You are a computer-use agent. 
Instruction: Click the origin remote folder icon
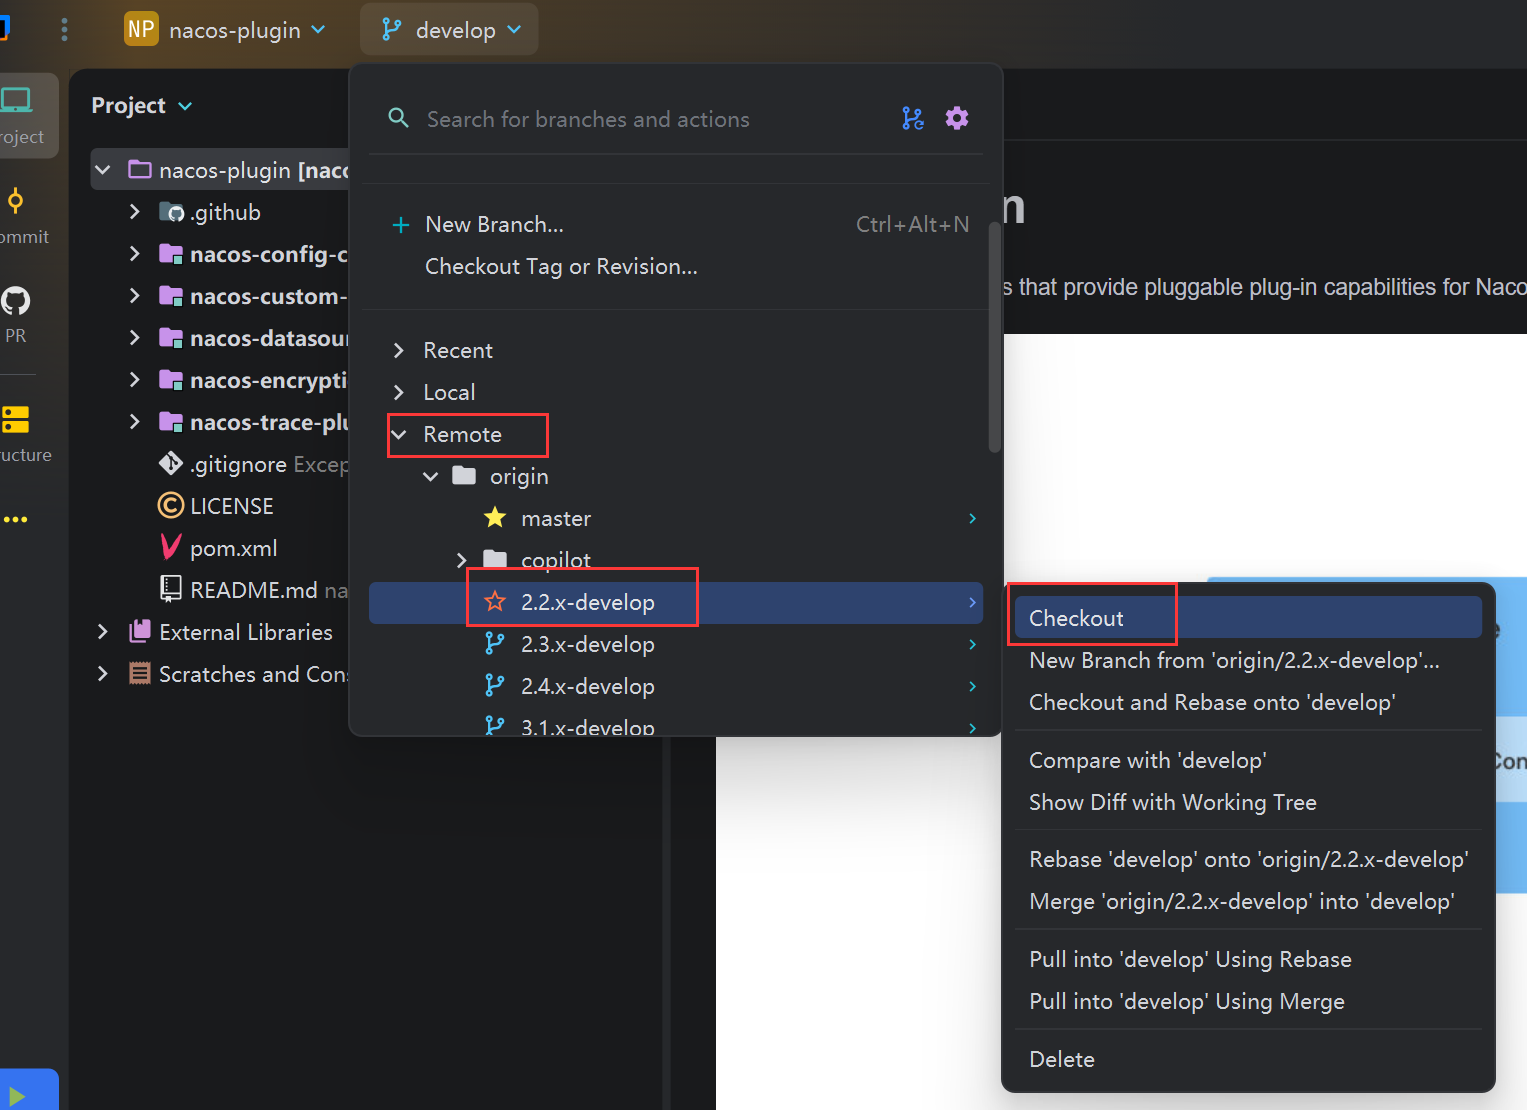464,475
